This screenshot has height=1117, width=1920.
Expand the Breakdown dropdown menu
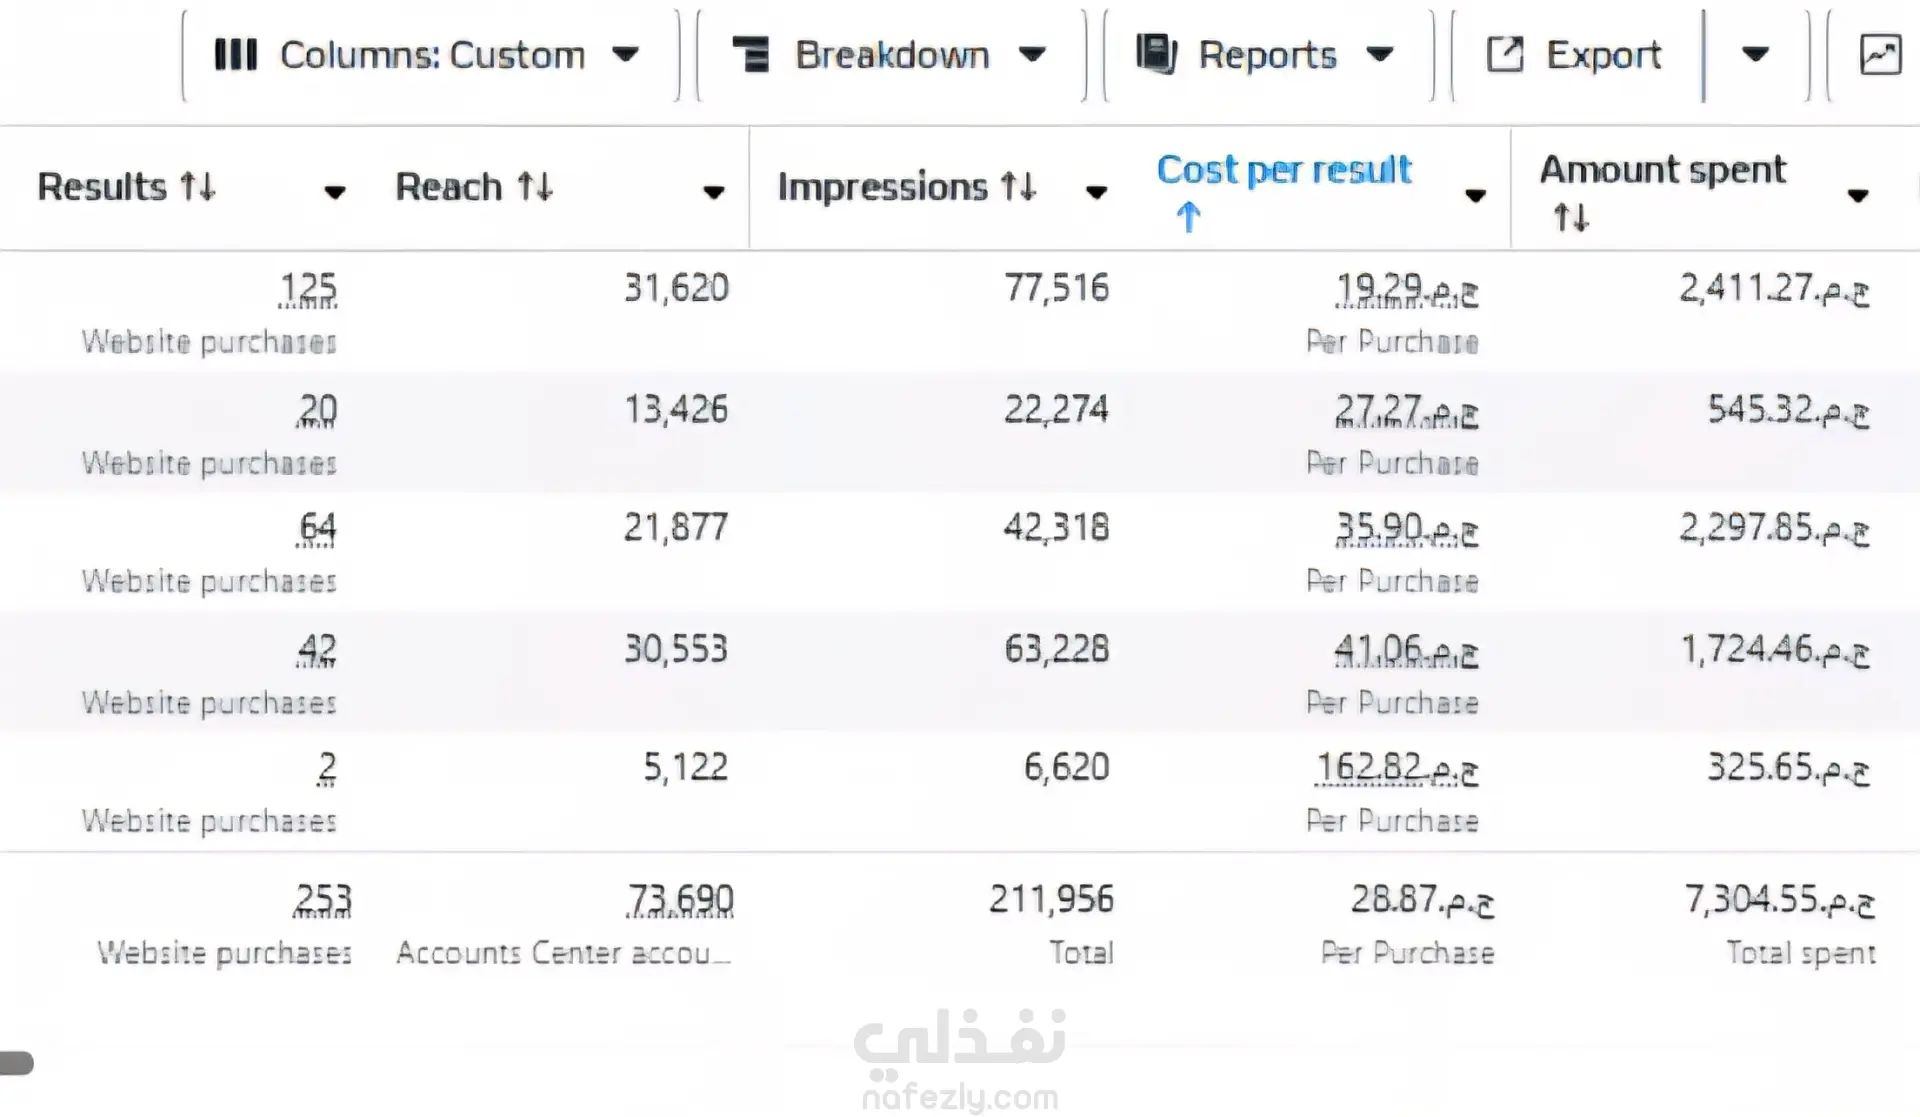coord(891,54)
